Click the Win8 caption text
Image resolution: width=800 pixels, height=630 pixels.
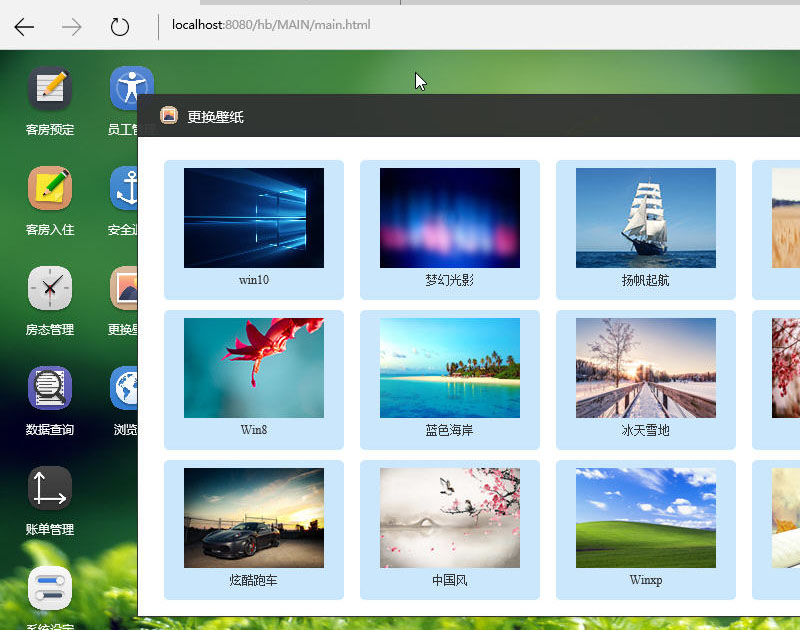(x=254, y=430)
